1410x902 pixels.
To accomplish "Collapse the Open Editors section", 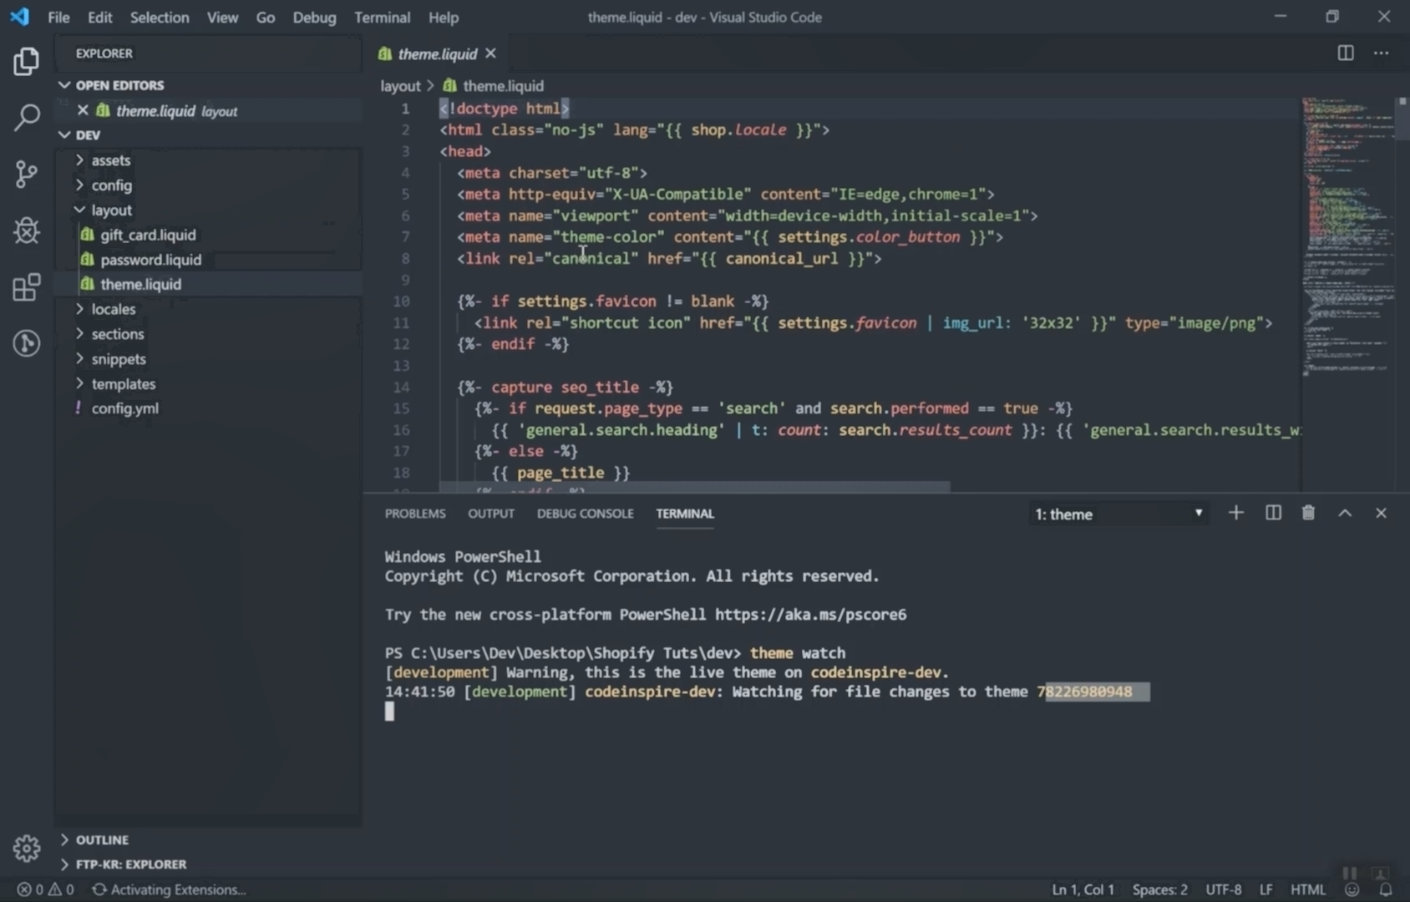I will pyautogui.click(x=65, y=85).
